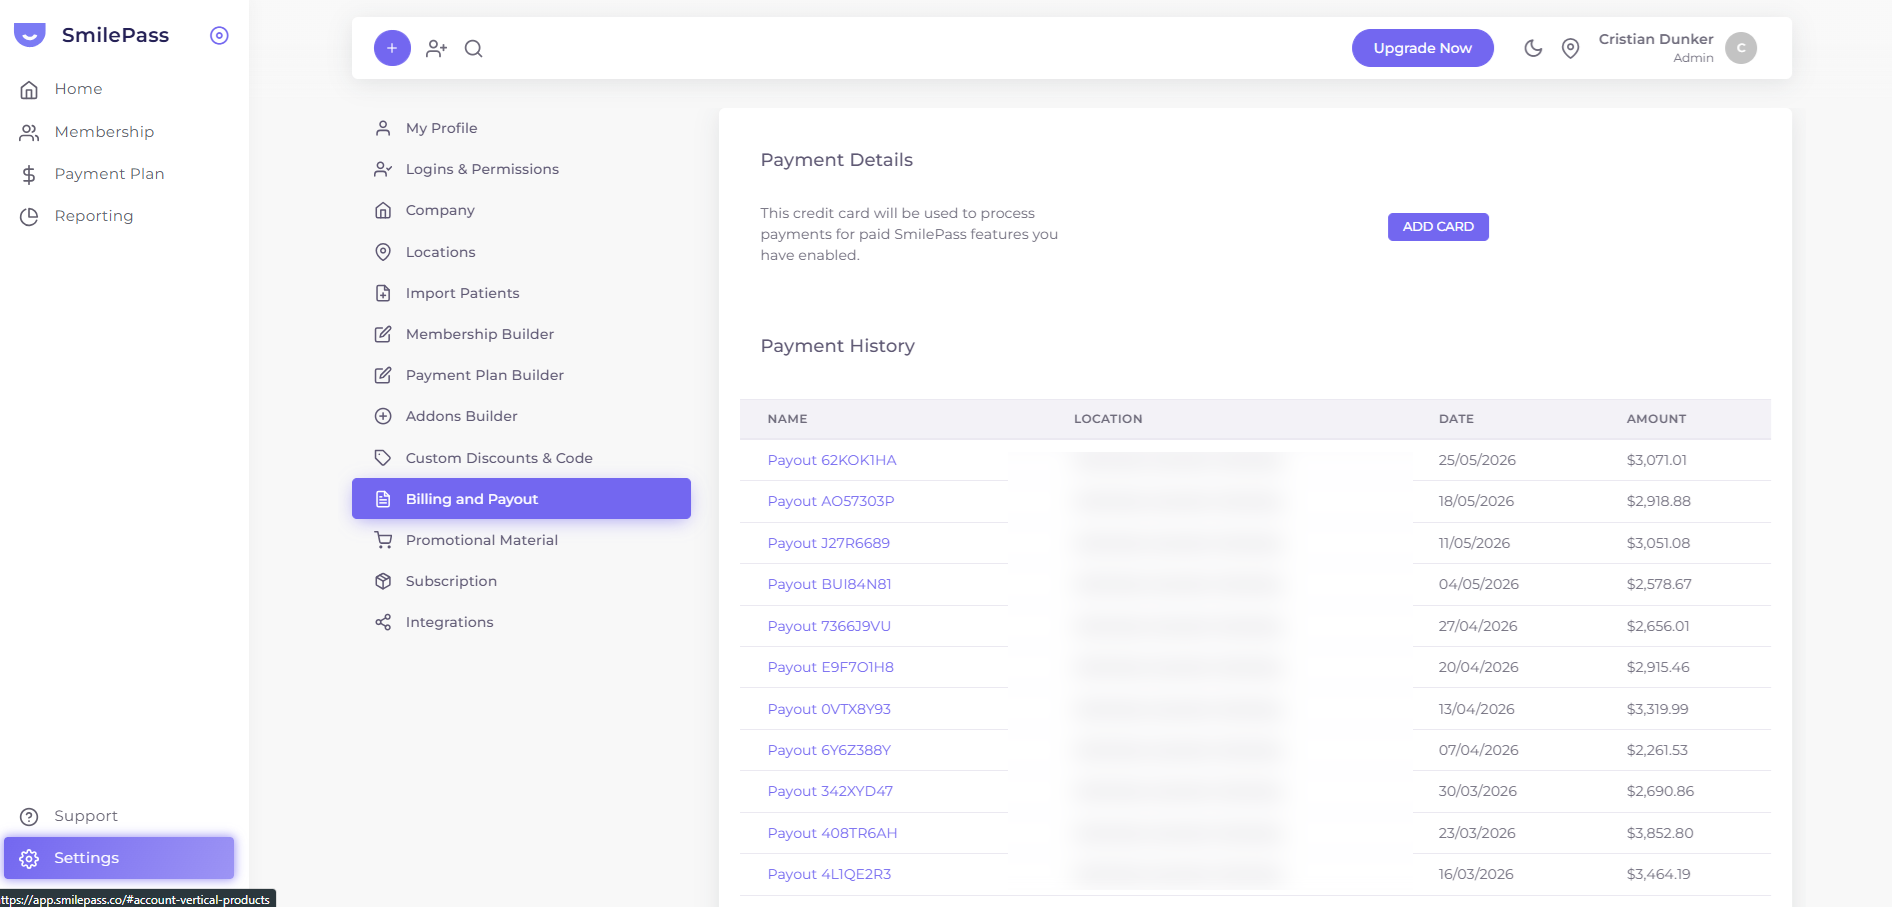Click the Home house icon

coord(29,90)
